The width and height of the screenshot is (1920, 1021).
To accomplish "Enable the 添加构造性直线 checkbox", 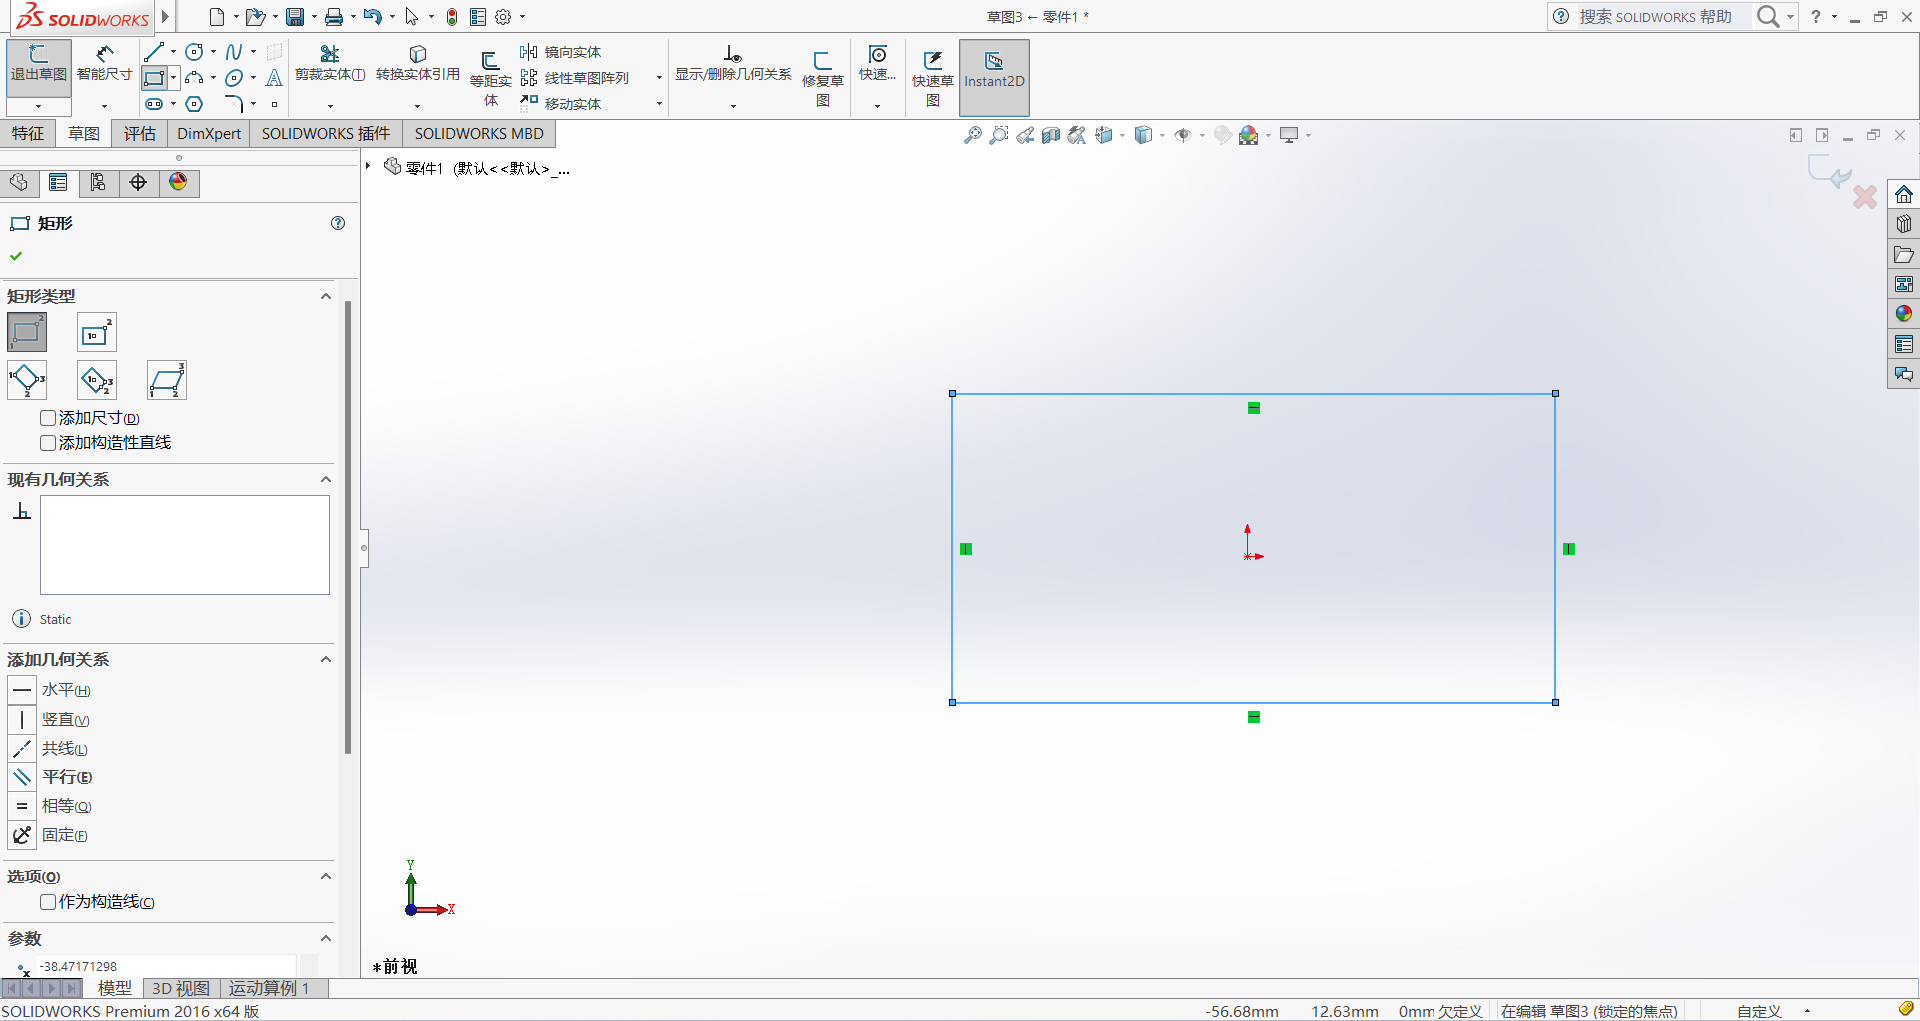I will [48, 443].
